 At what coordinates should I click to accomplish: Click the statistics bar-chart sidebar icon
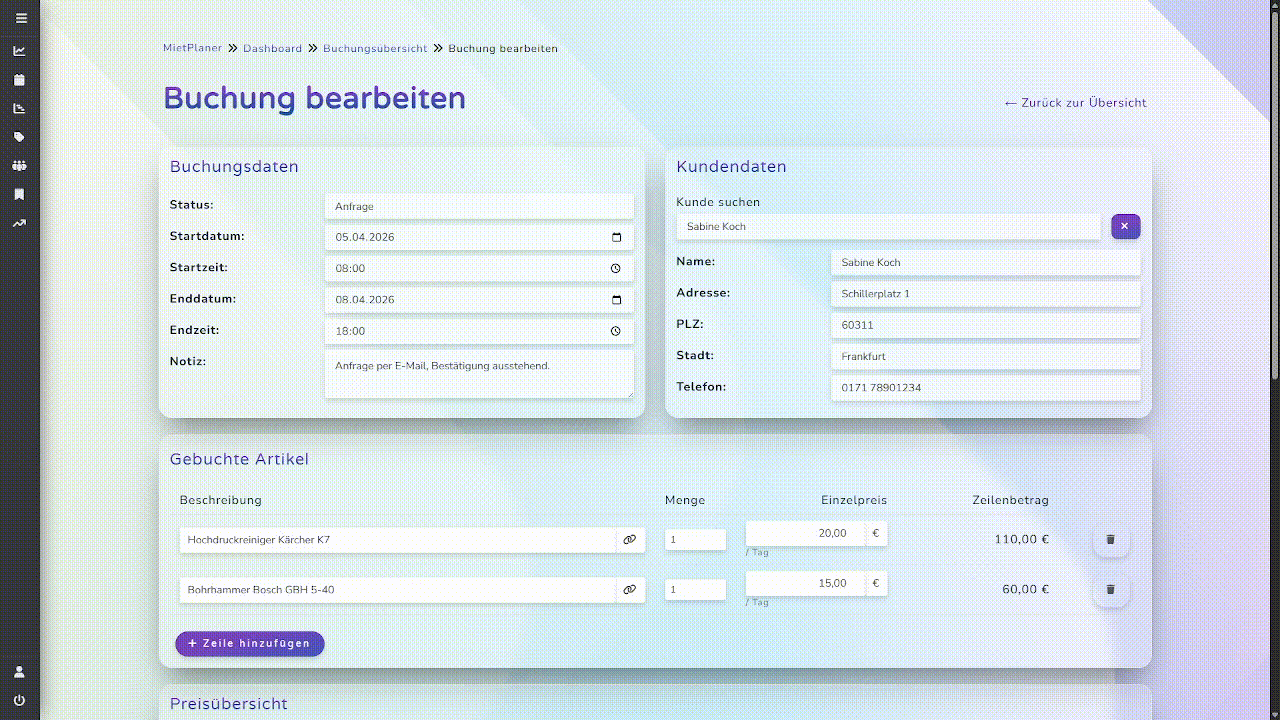click(x=20, y=107)
